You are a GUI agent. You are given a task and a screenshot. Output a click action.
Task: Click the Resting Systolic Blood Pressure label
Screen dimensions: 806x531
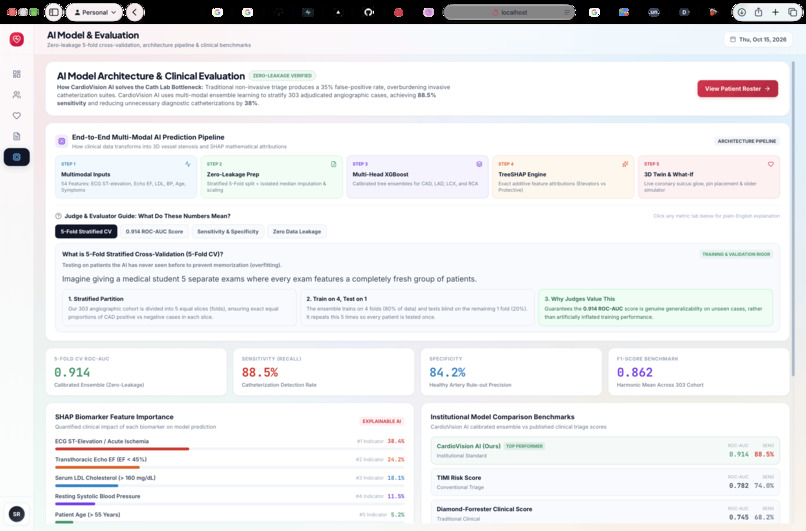98,496
